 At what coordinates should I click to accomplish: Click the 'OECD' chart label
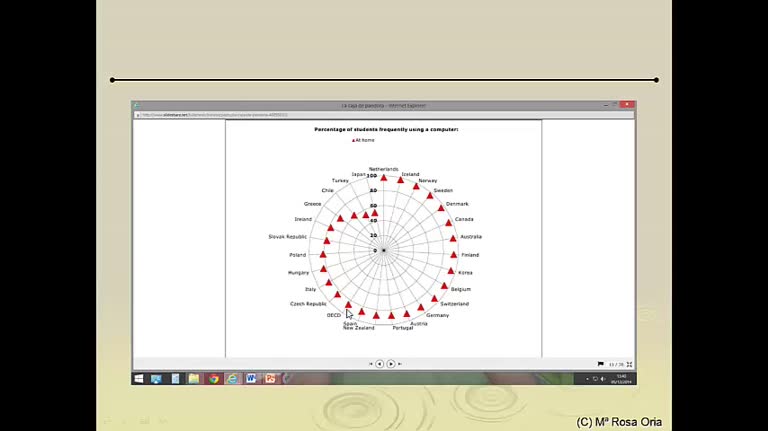click(x=334, y=315)
